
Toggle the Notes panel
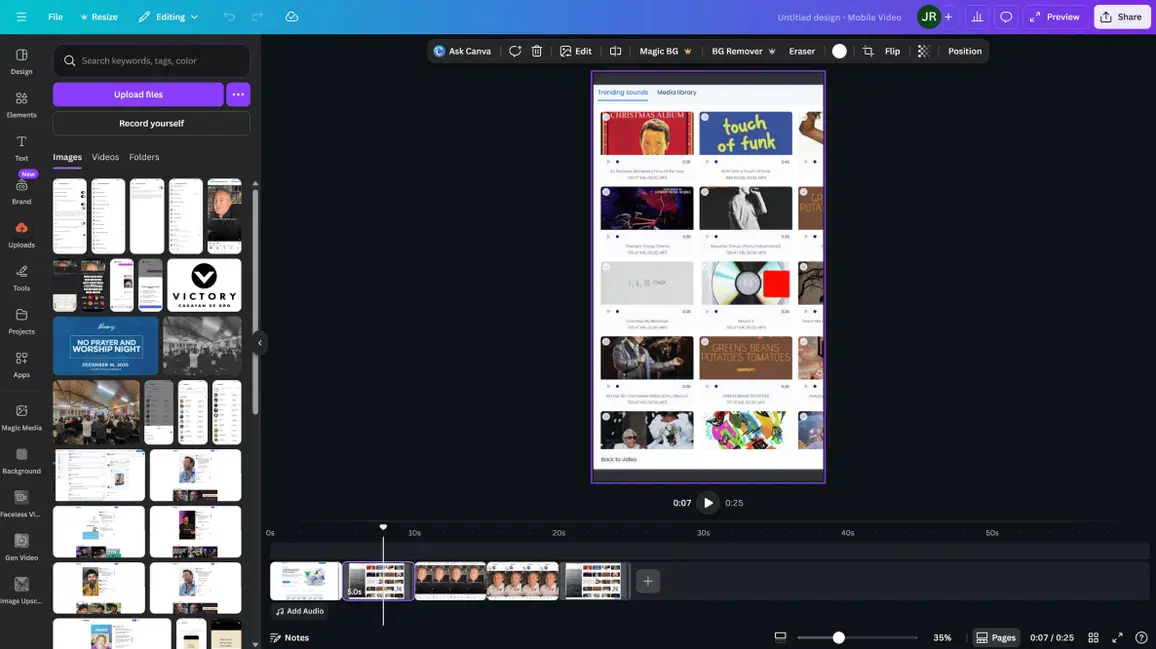click(289, 638)
